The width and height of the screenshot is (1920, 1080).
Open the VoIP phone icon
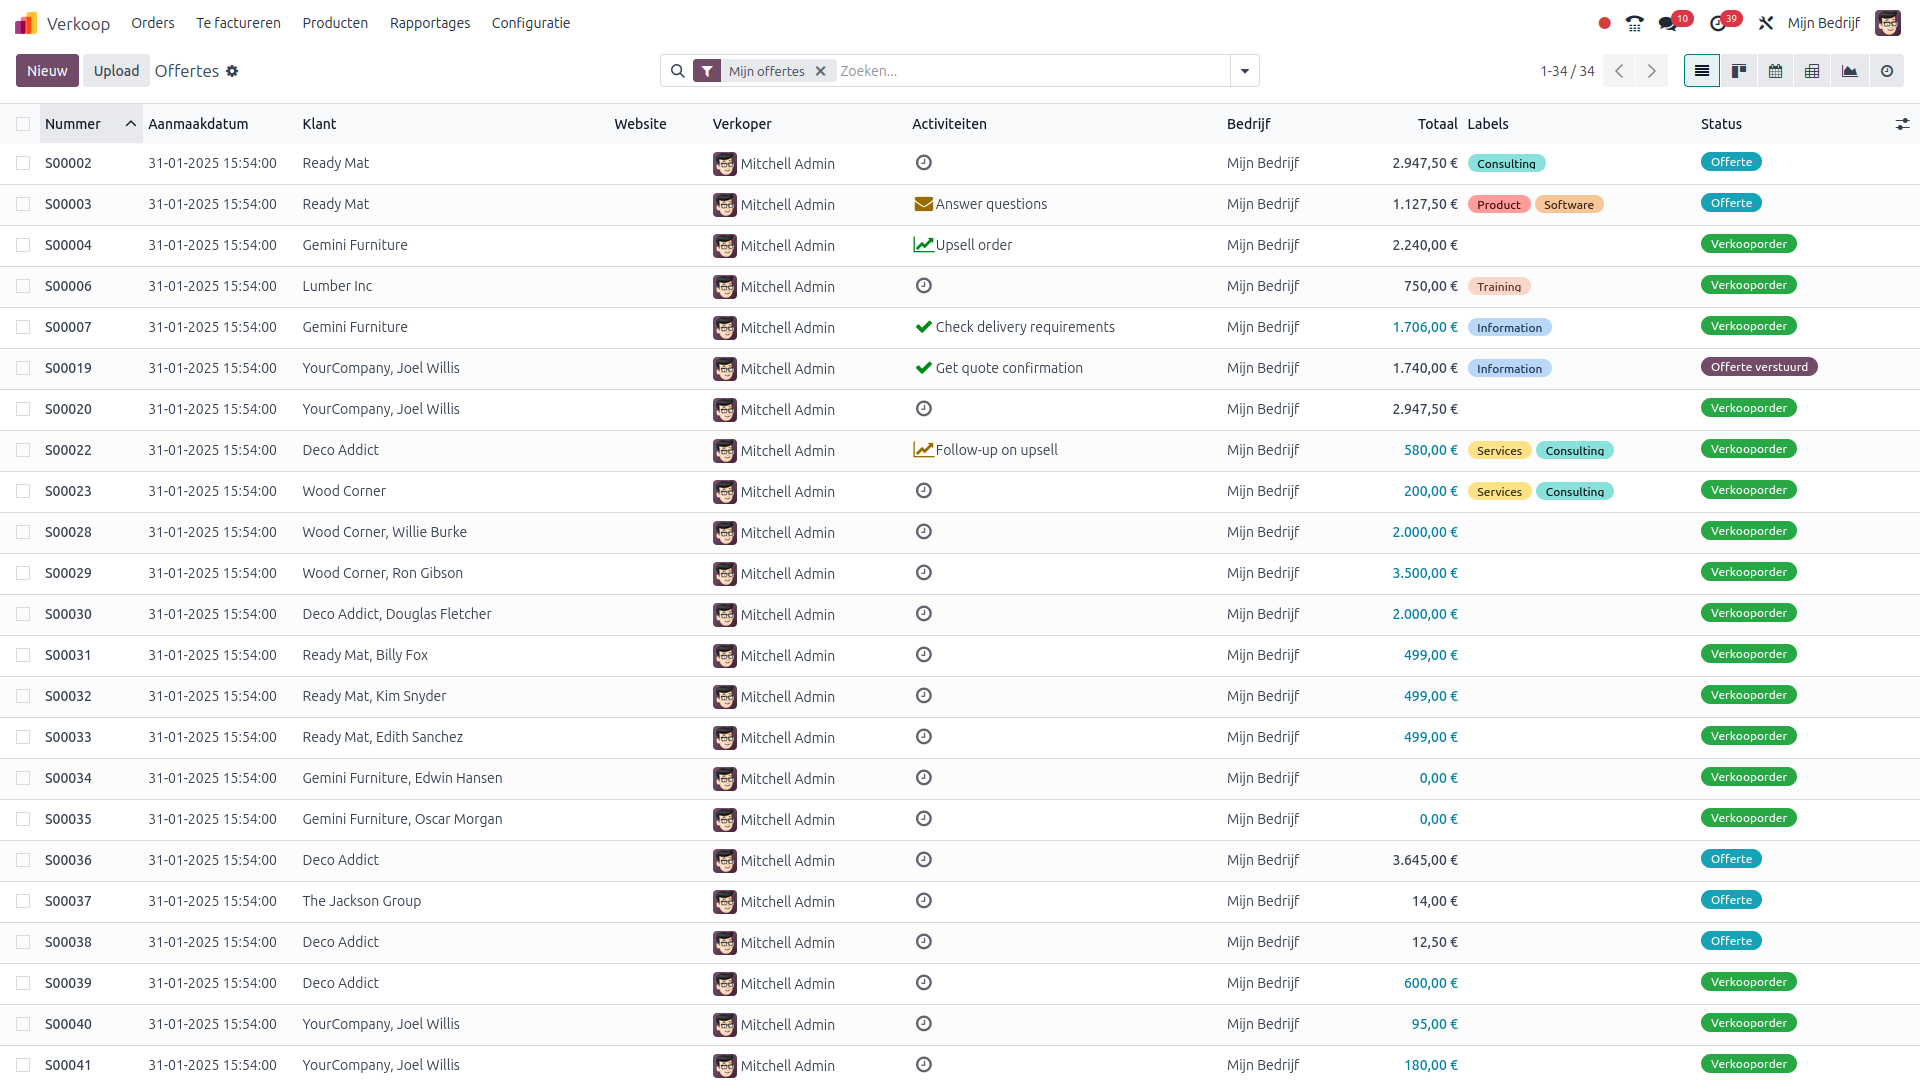[x=1634, y=23]
